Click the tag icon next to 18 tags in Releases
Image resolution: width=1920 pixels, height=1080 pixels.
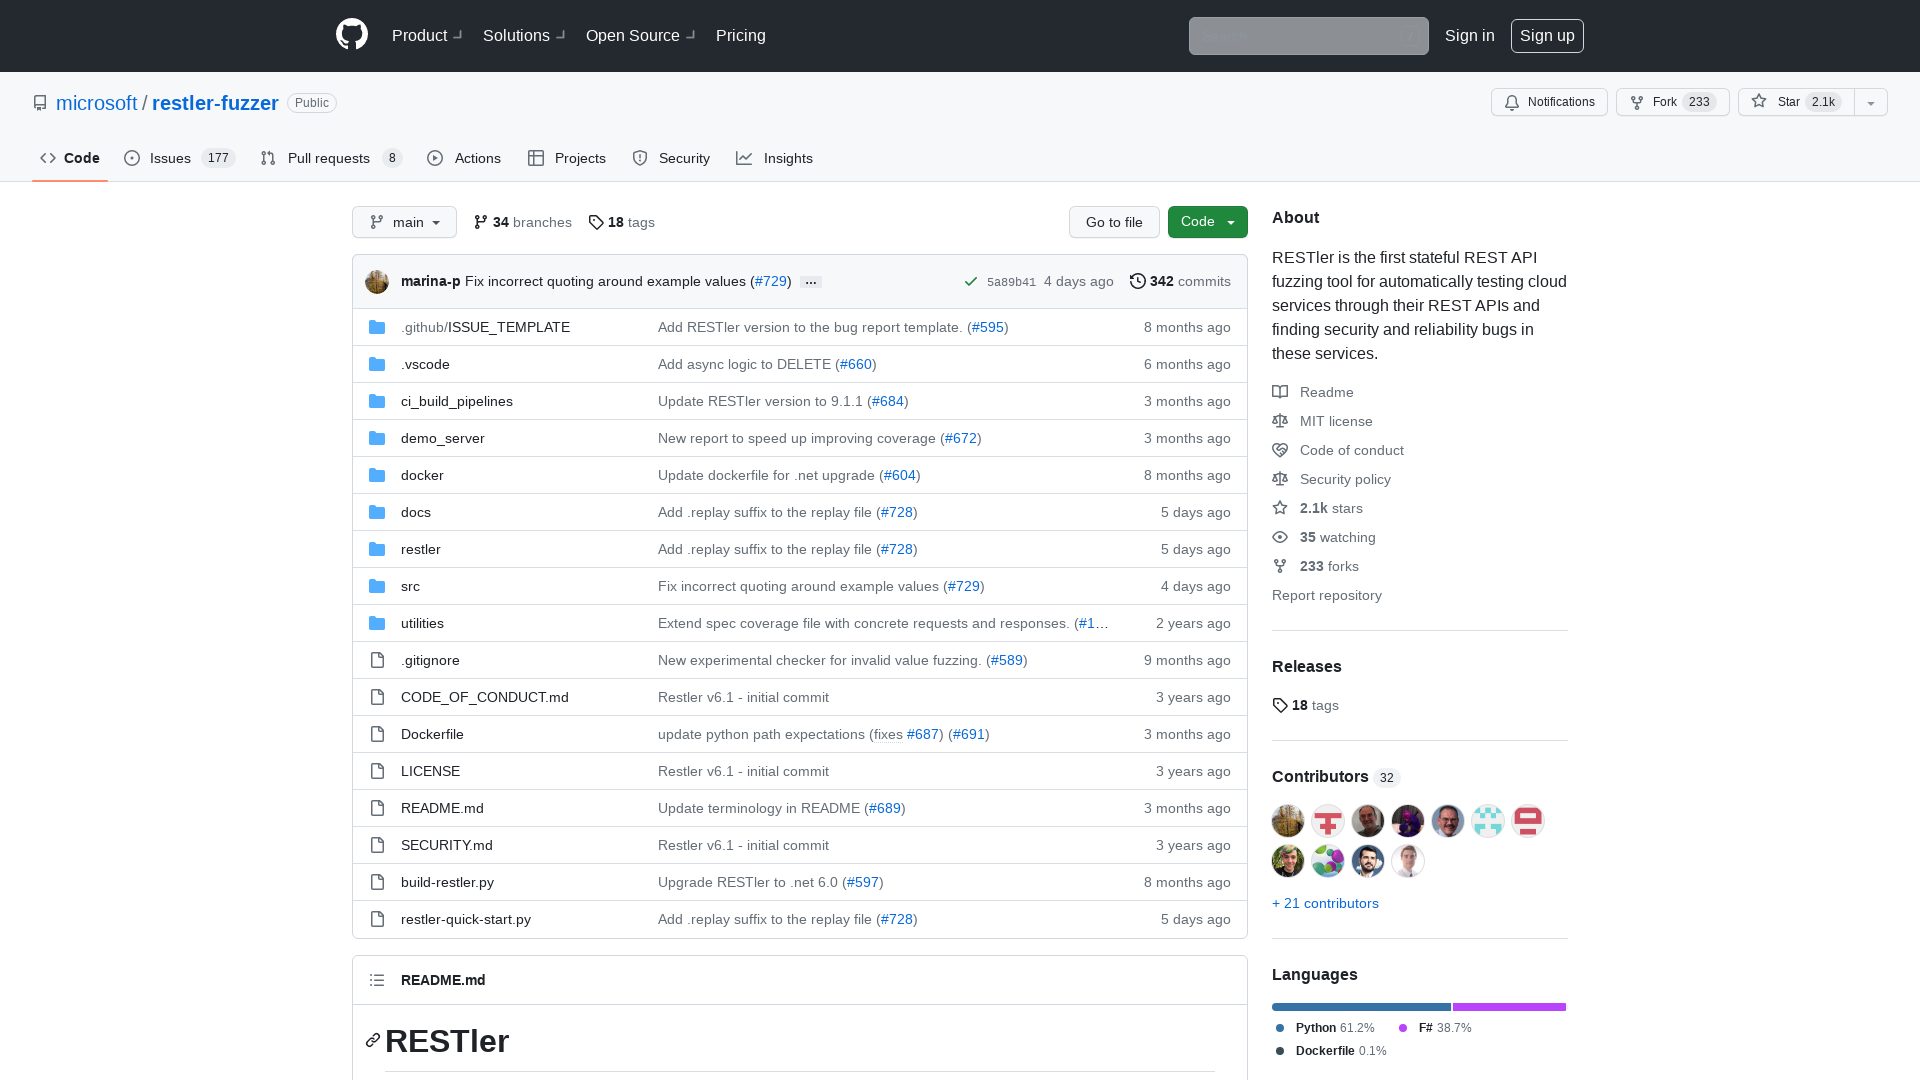point(1280,705)
